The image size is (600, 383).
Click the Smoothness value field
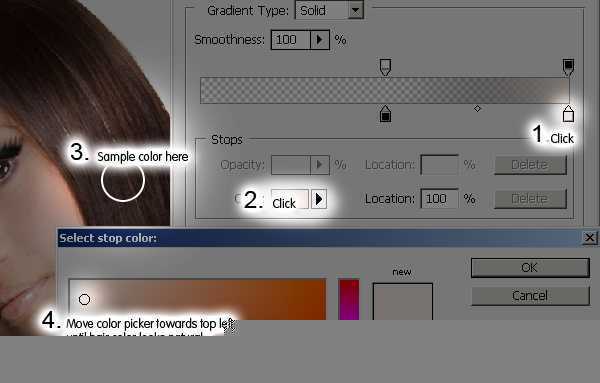coord(290,40)
